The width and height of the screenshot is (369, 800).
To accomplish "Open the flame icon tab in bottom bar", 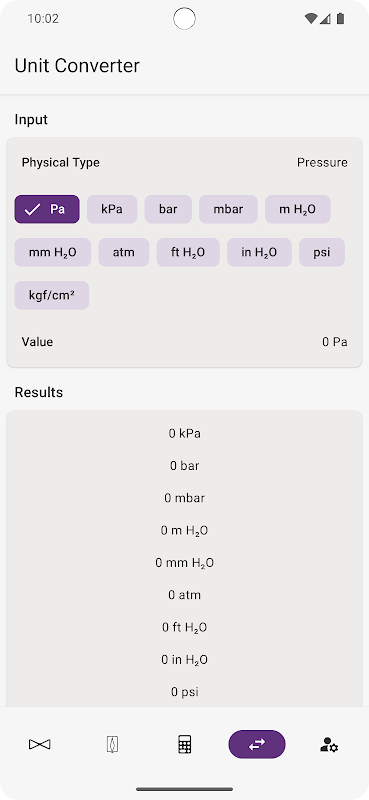I will tap(112, 744).
